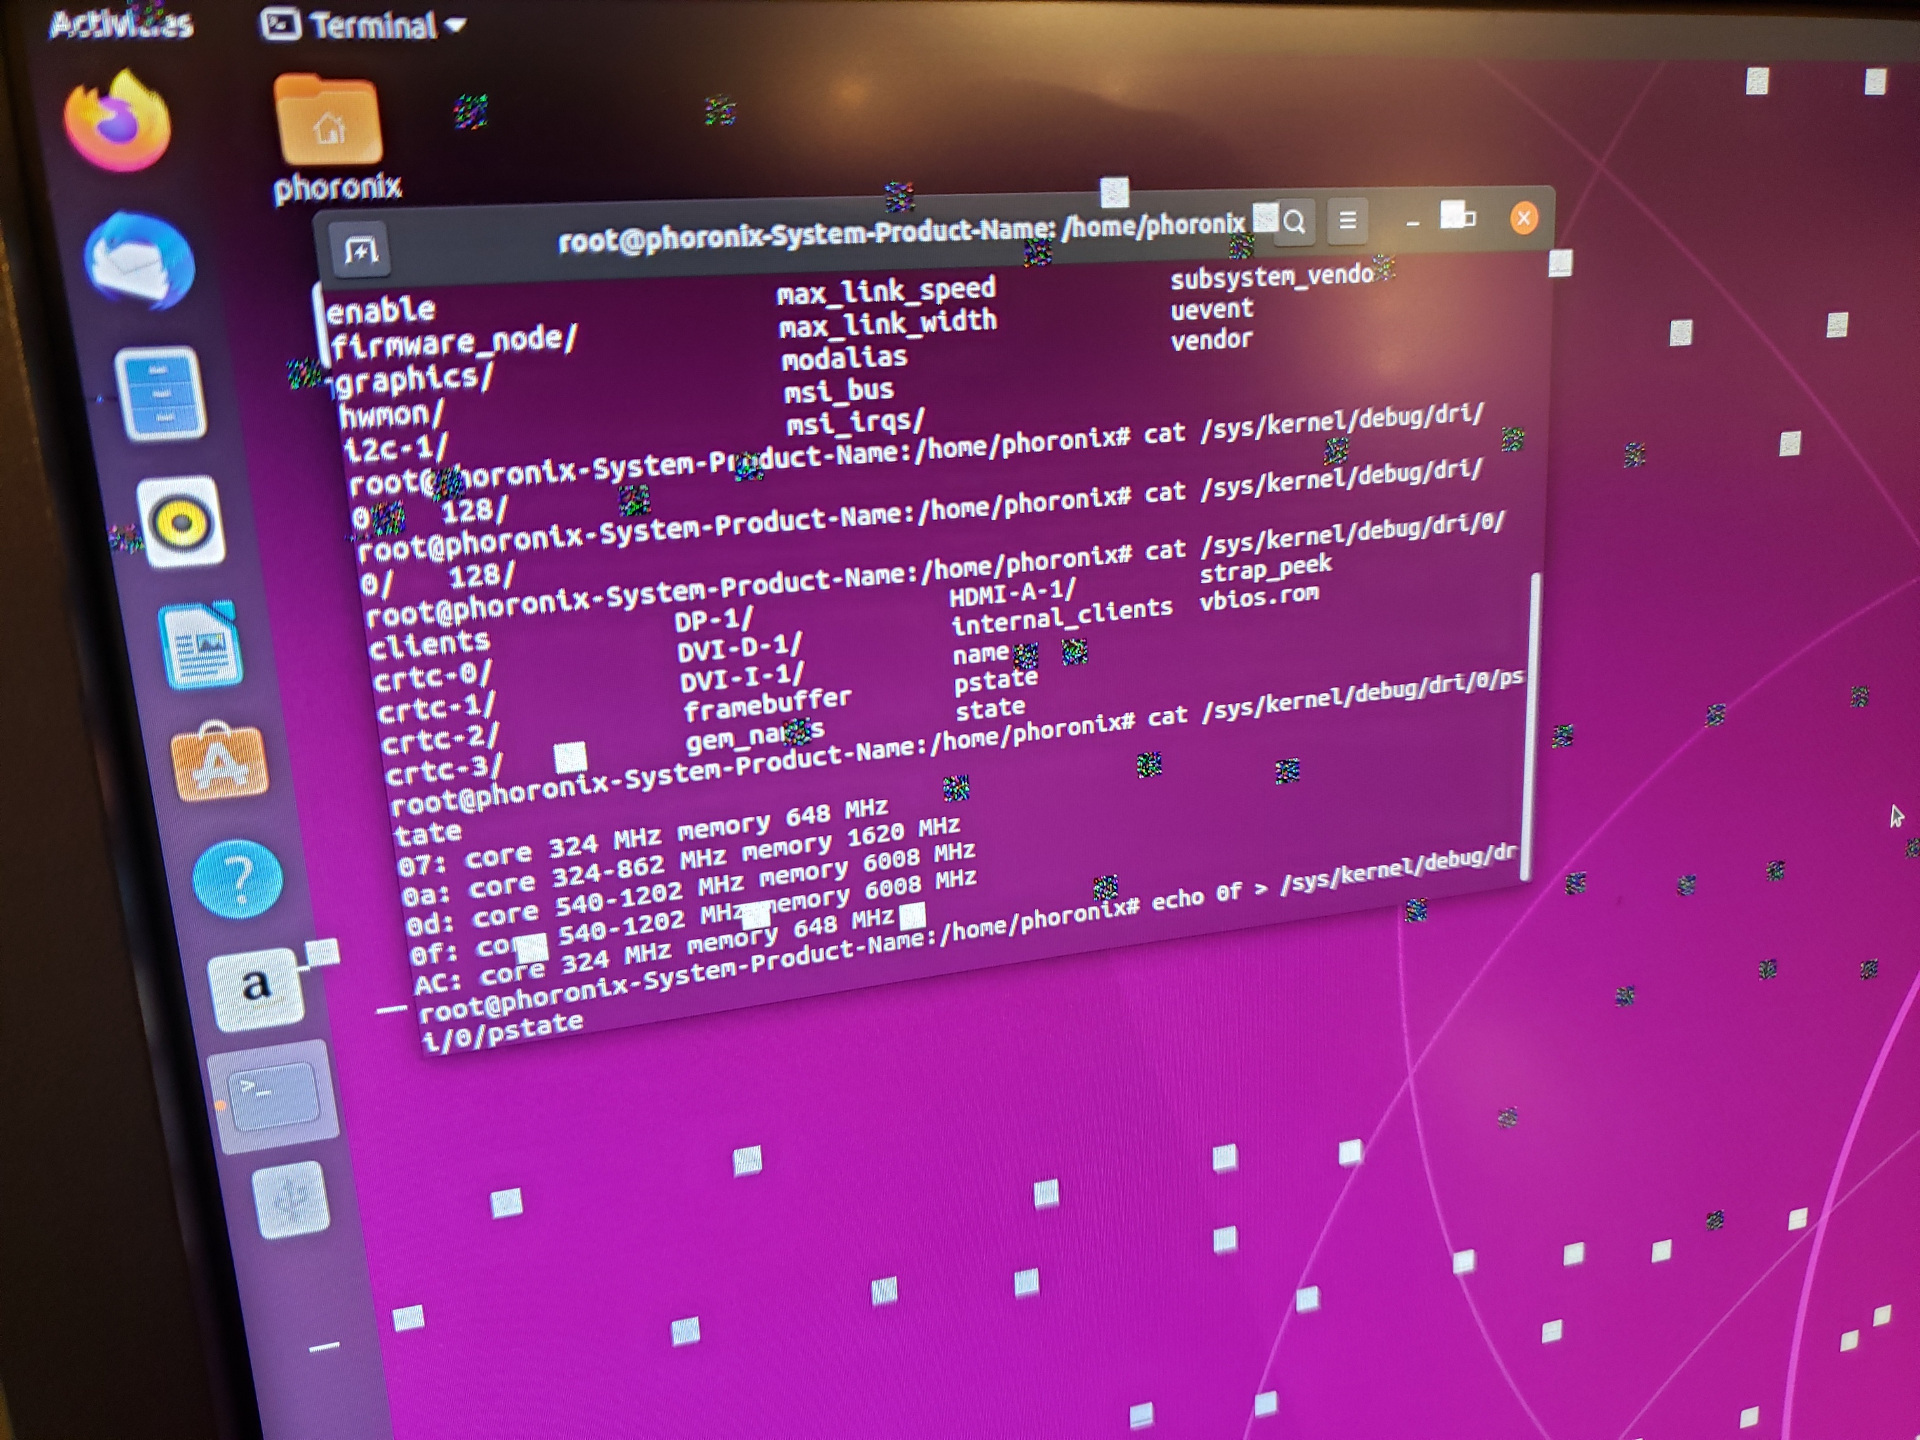Viewport: 1920px width, 1440px height.
Task: Click the 'graphics/' directory entry
Action: coord(414,379)
